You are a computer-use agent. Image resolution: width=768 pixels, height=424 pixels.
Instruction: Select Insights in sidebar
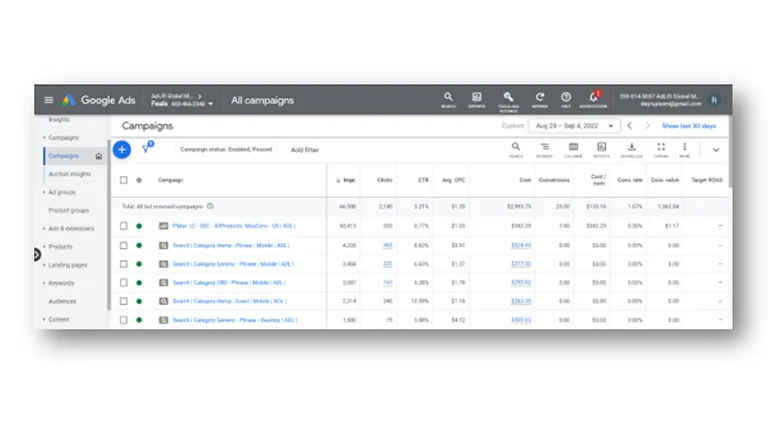(59, 119)
